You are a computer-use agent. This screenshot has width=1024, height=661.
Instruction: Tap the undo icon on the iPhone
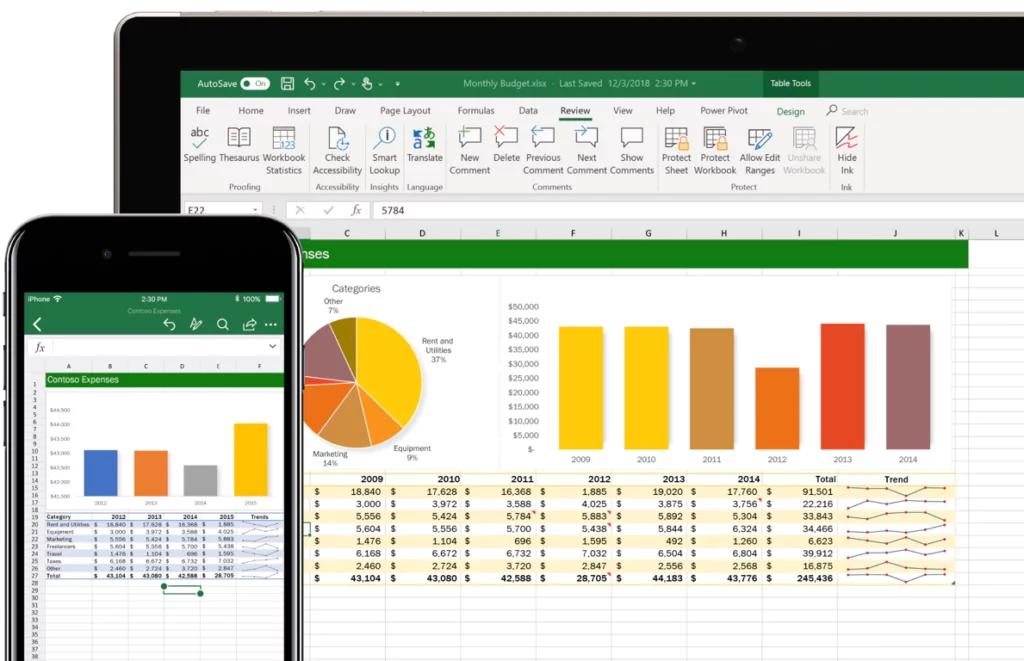(169, 325)
